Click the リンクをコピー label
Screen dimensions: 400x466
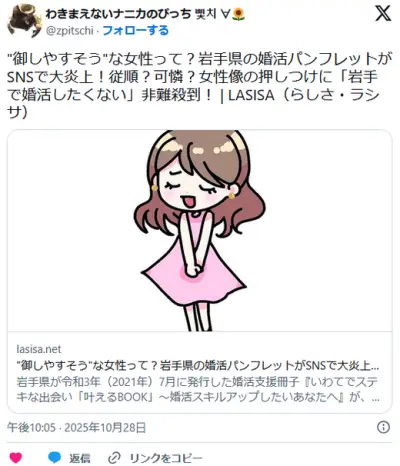(x=166, y=458)
